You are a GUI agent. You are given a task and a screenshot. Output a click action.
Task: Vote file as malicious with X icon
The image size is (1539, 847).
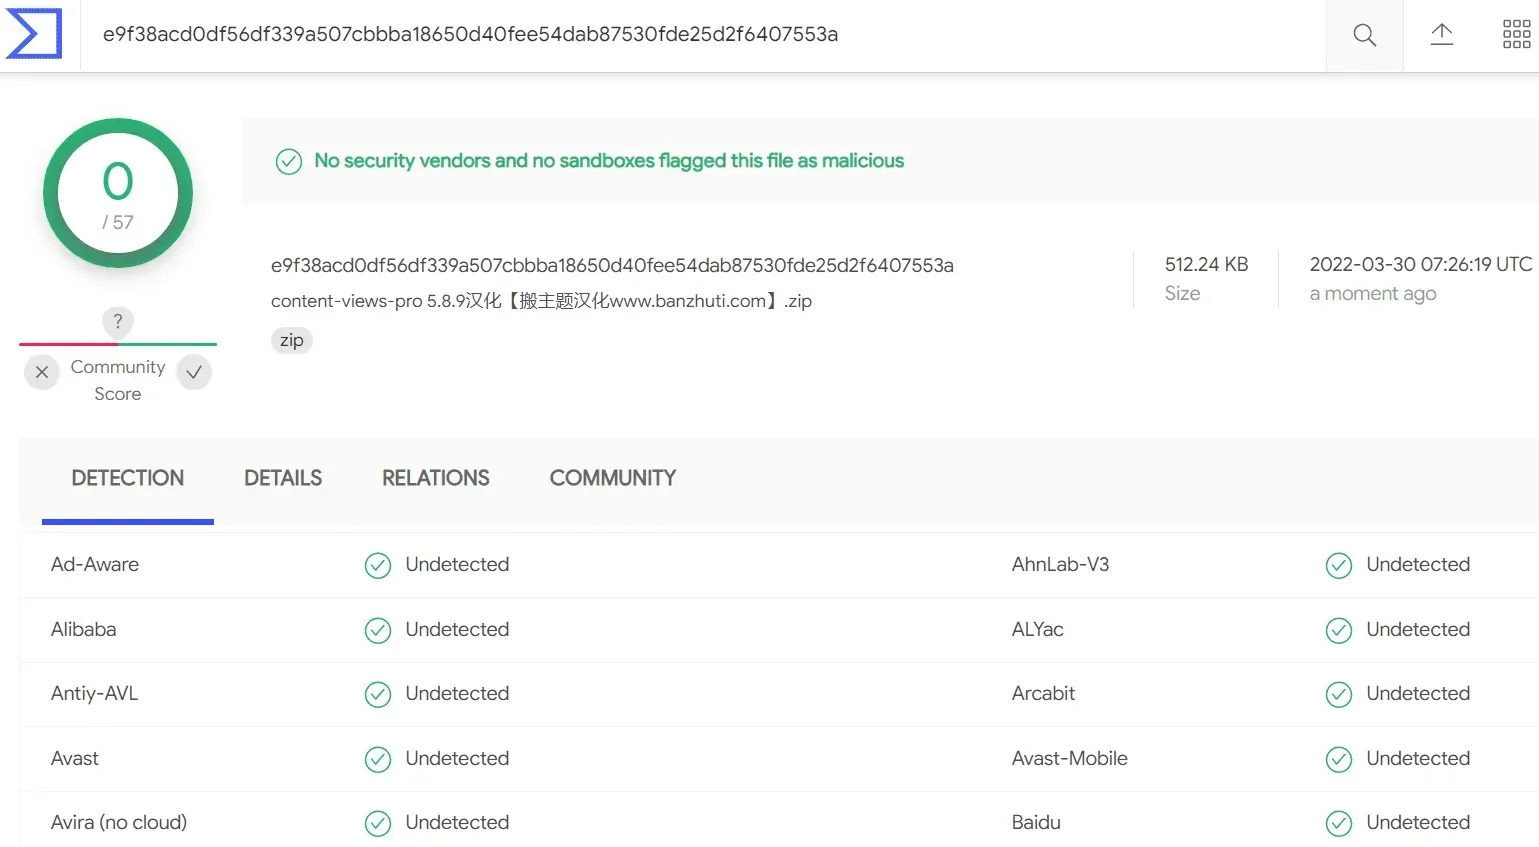42,372
